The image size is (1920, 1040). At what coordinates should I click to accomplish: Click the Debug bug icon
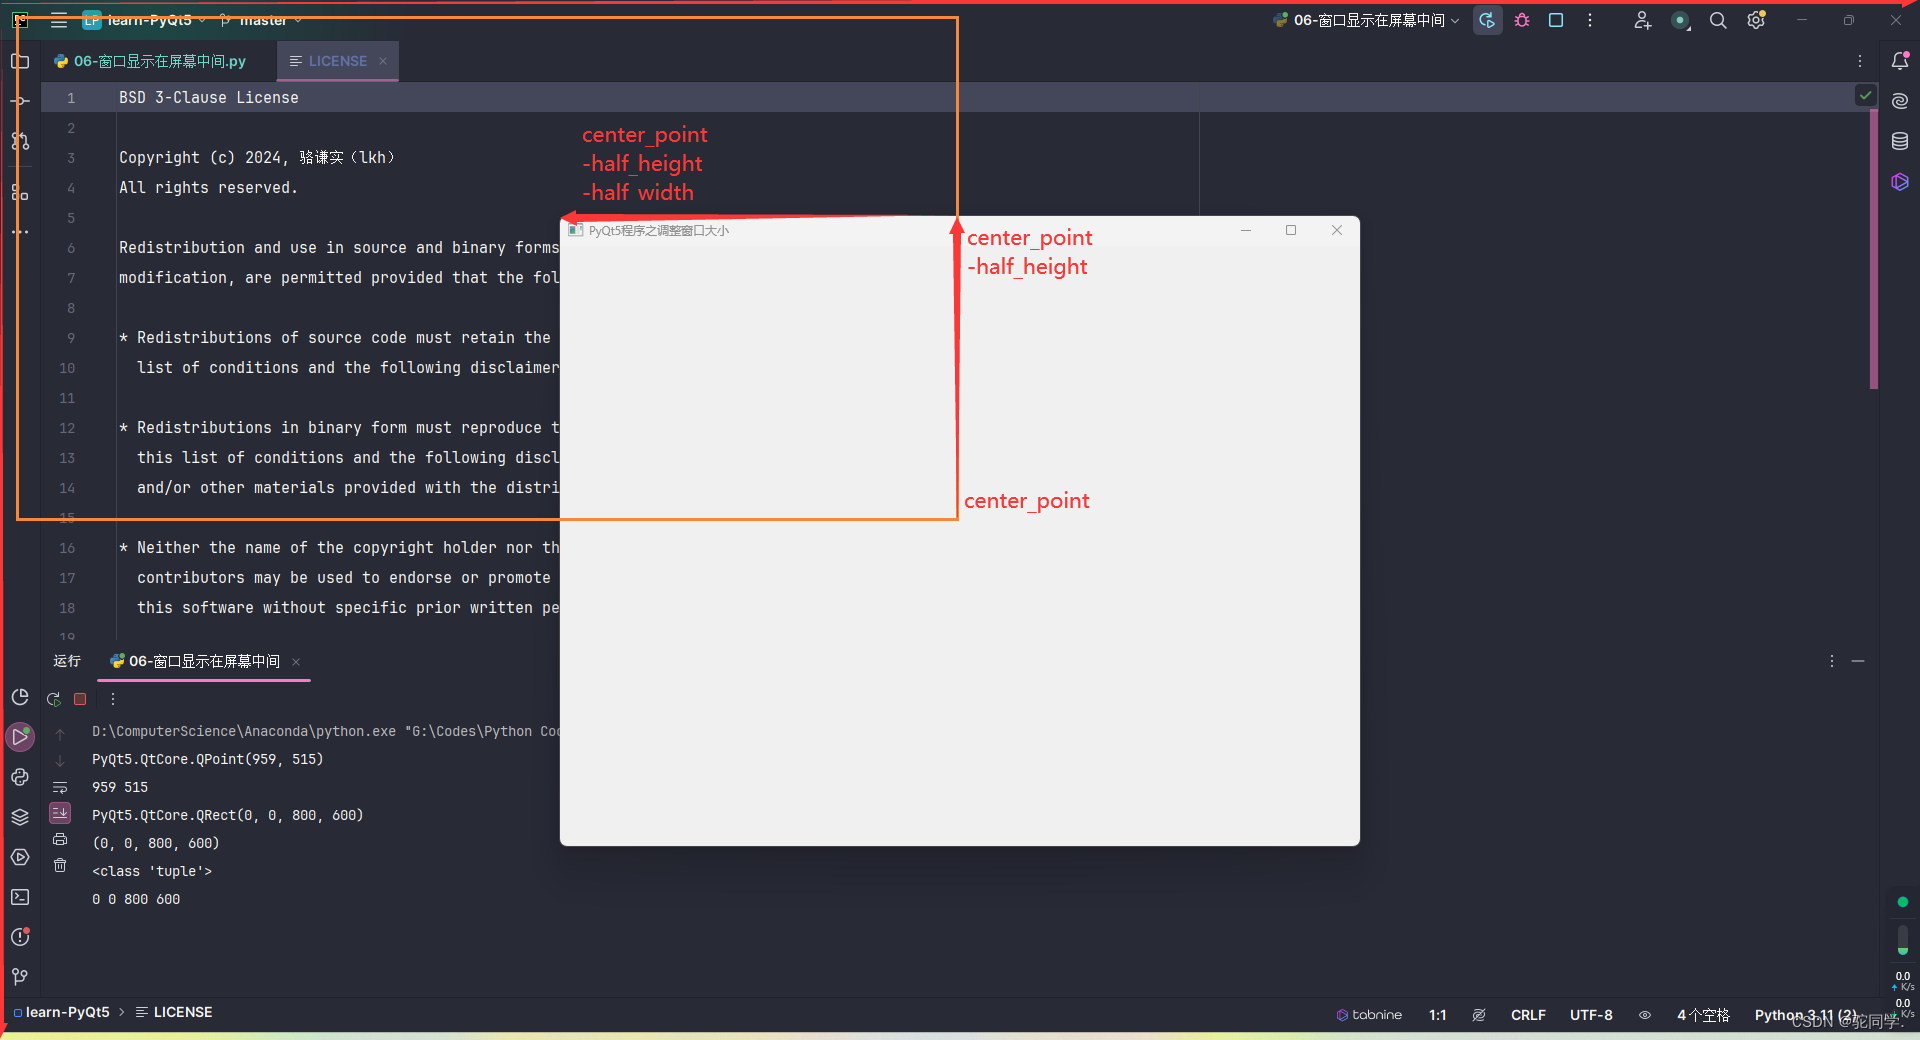(x=1522, y=20)
